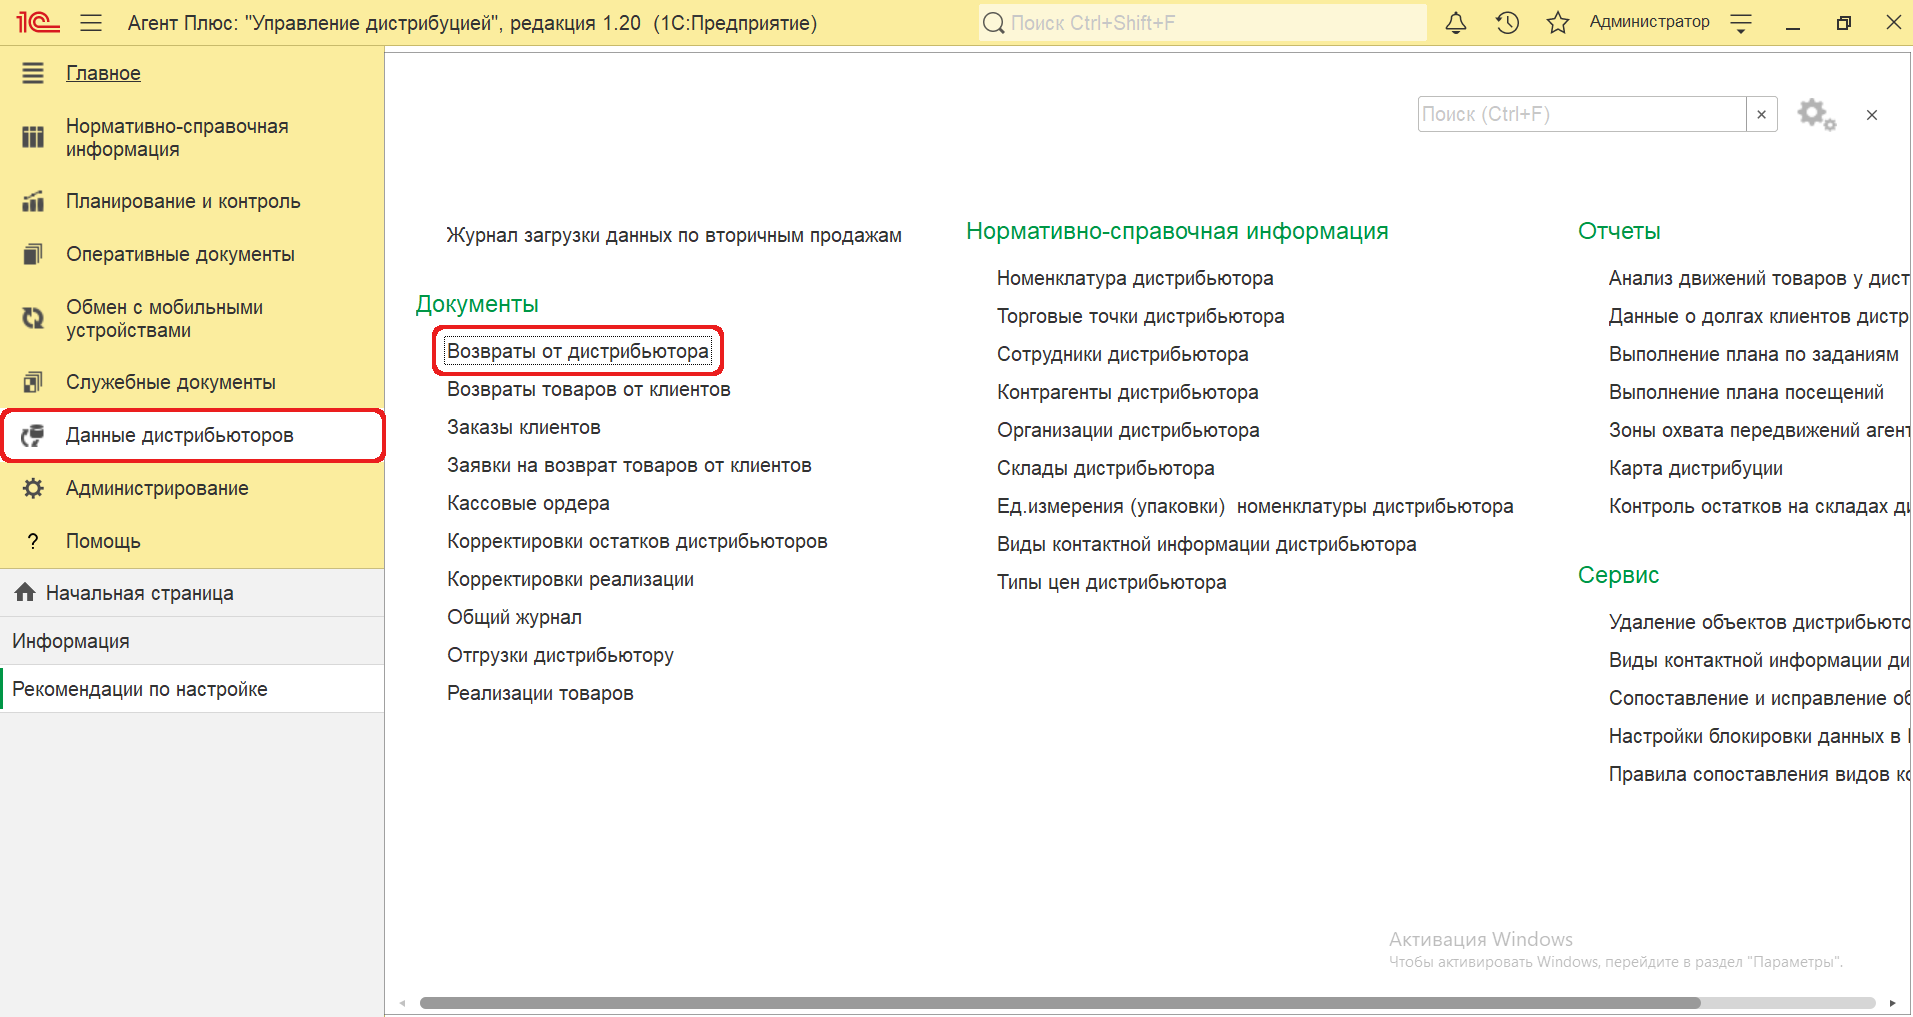Open Торговые точки дистрибьютора
Image resolution: width=1913 pixels, height=1017 pixels.
click(x=1141, y=316)
